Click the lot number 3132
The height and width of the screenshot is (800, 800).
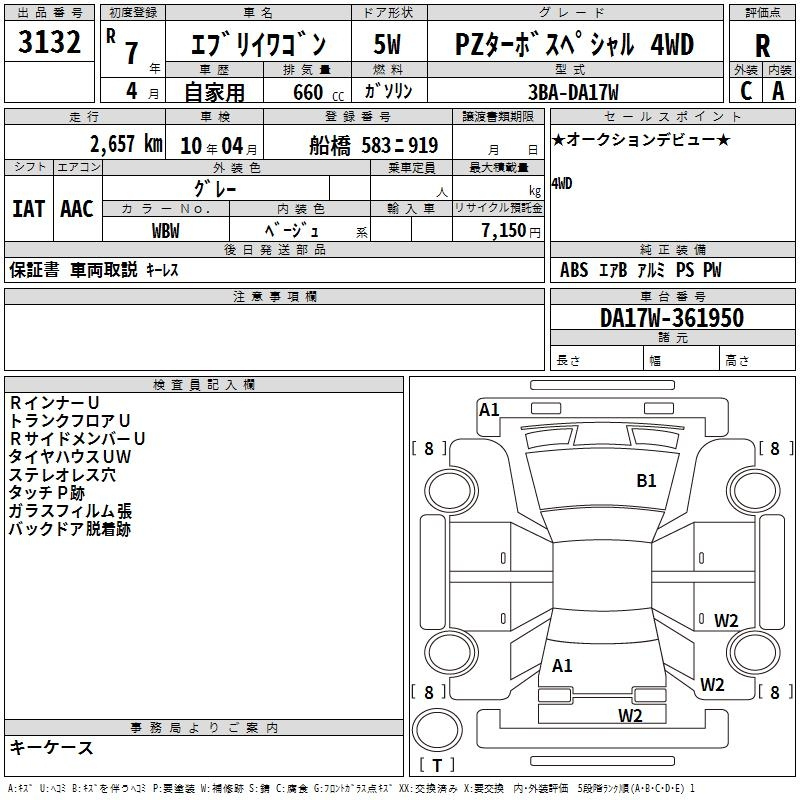(50, 44)
